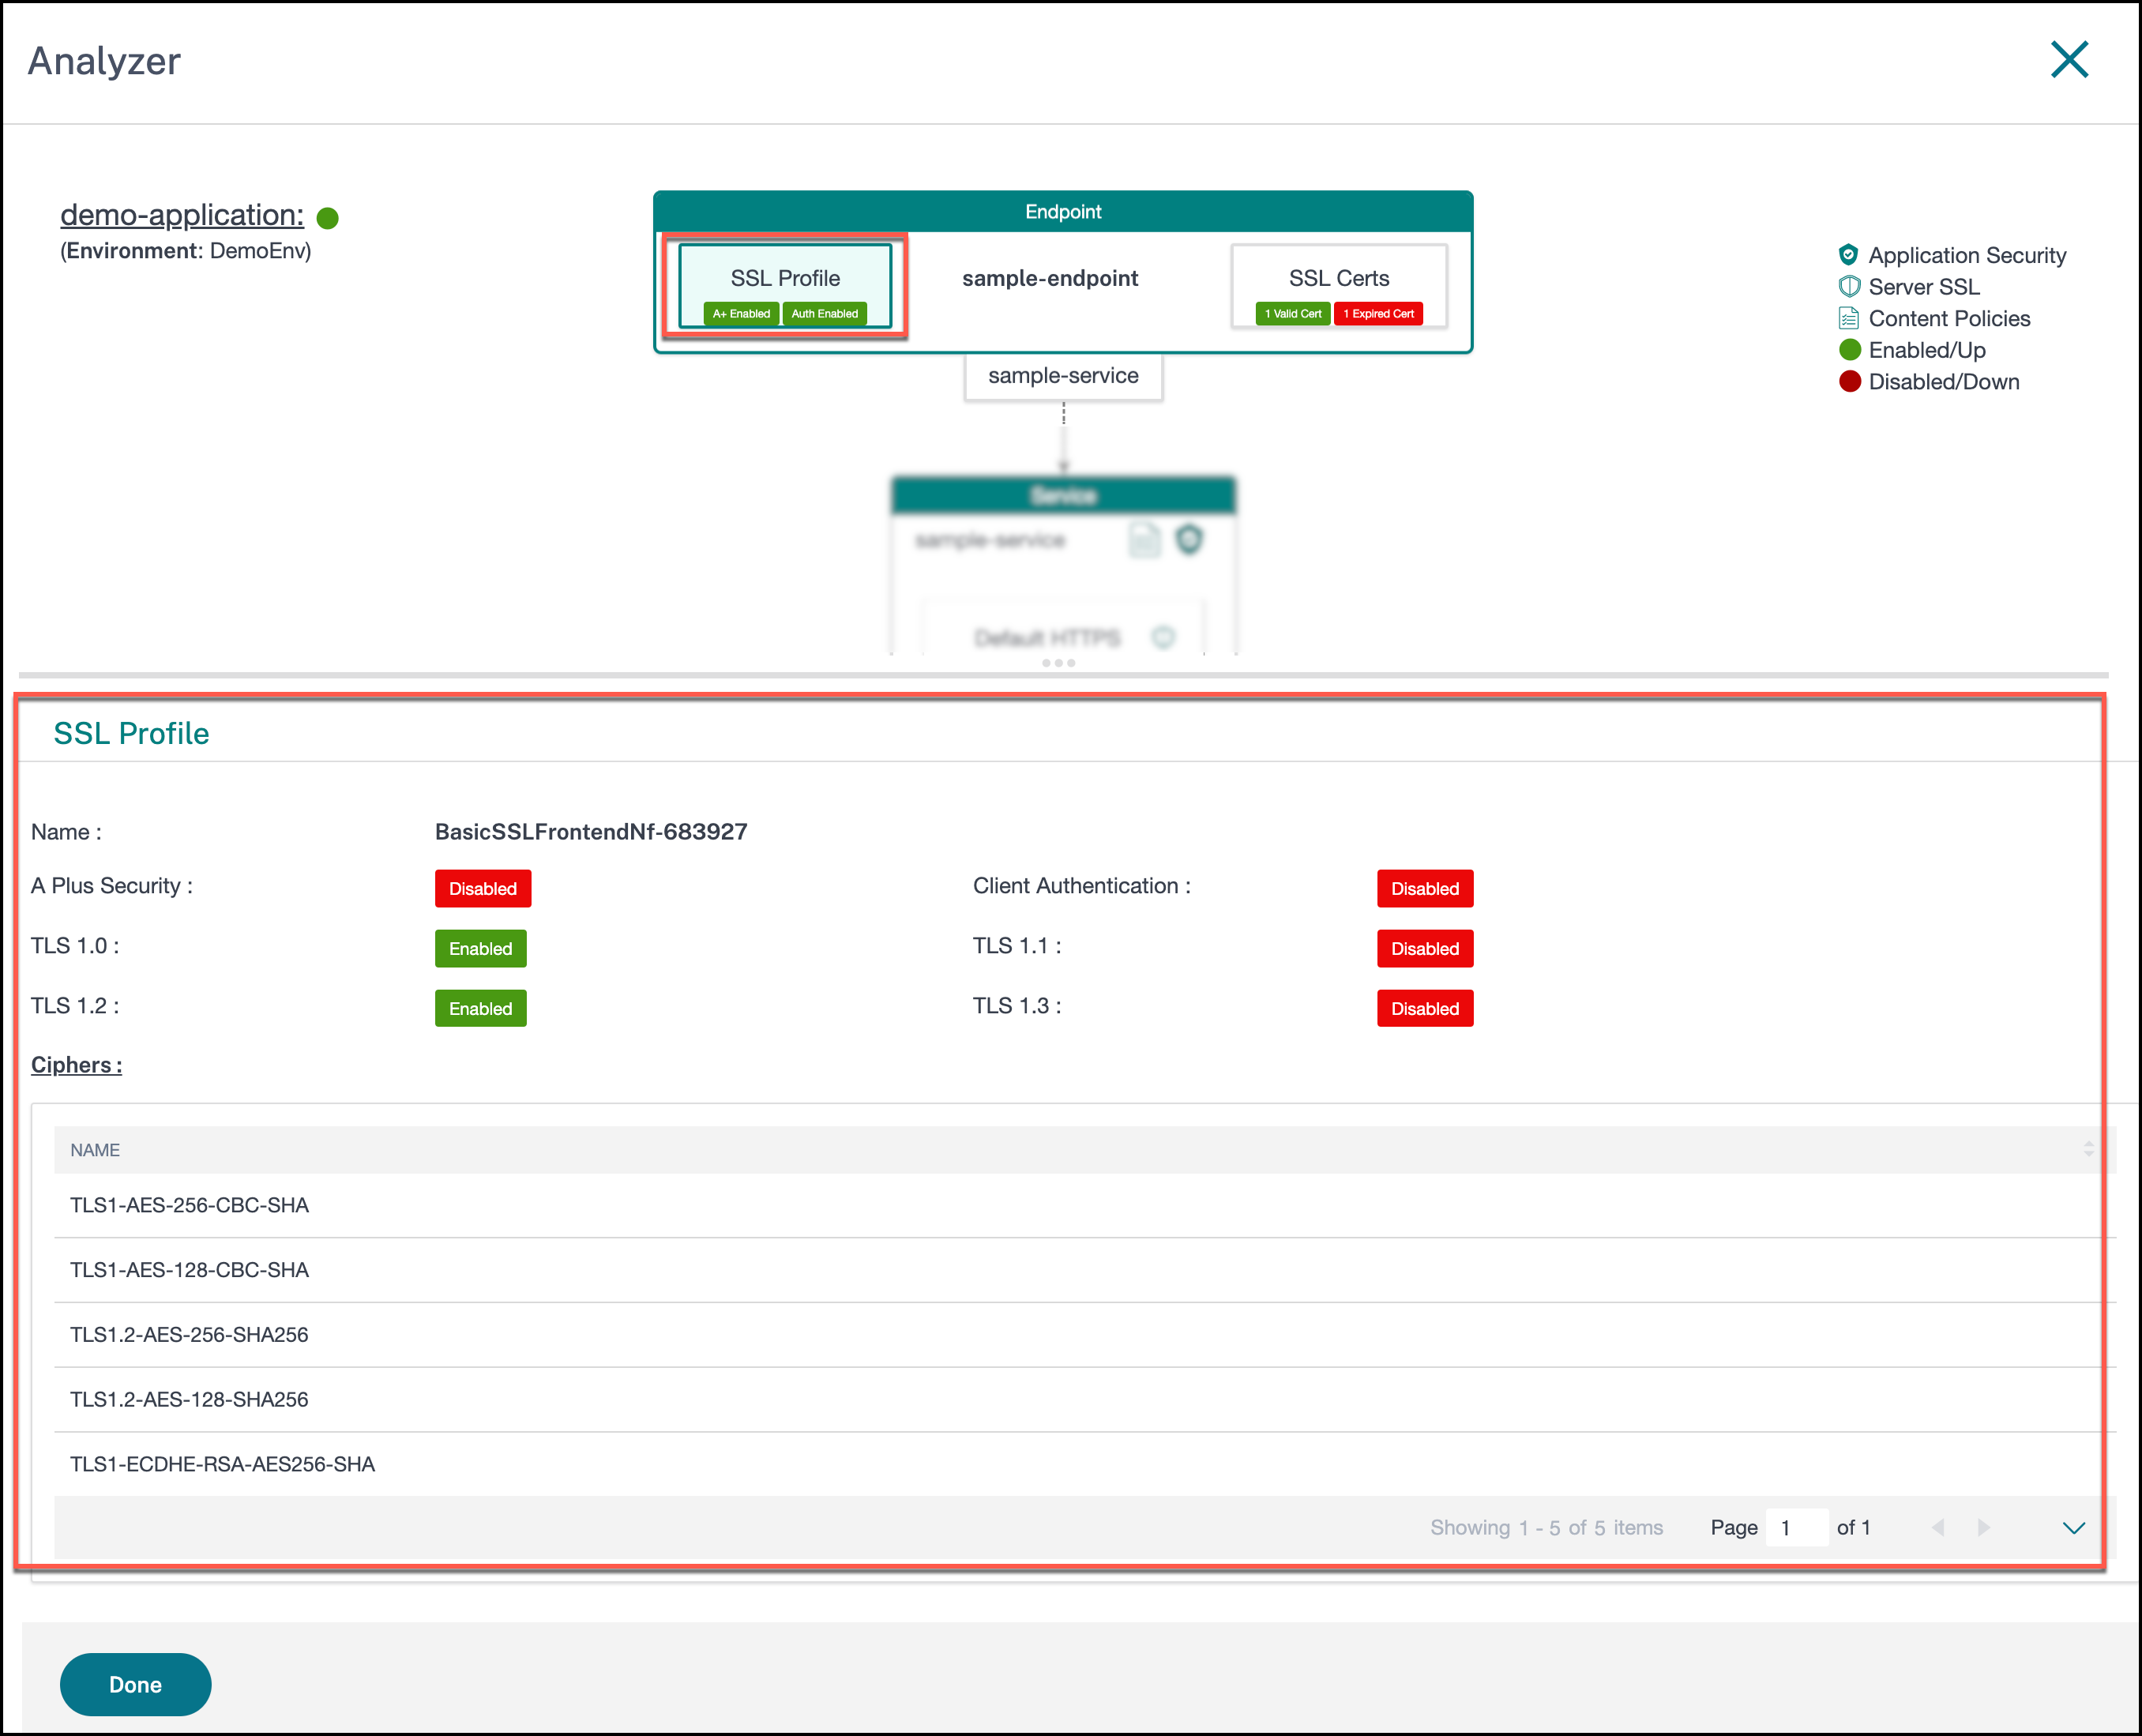Click the Application Security shield legend icon
Screen dimensions: 2142x1736
click(x=1848, y=255)
